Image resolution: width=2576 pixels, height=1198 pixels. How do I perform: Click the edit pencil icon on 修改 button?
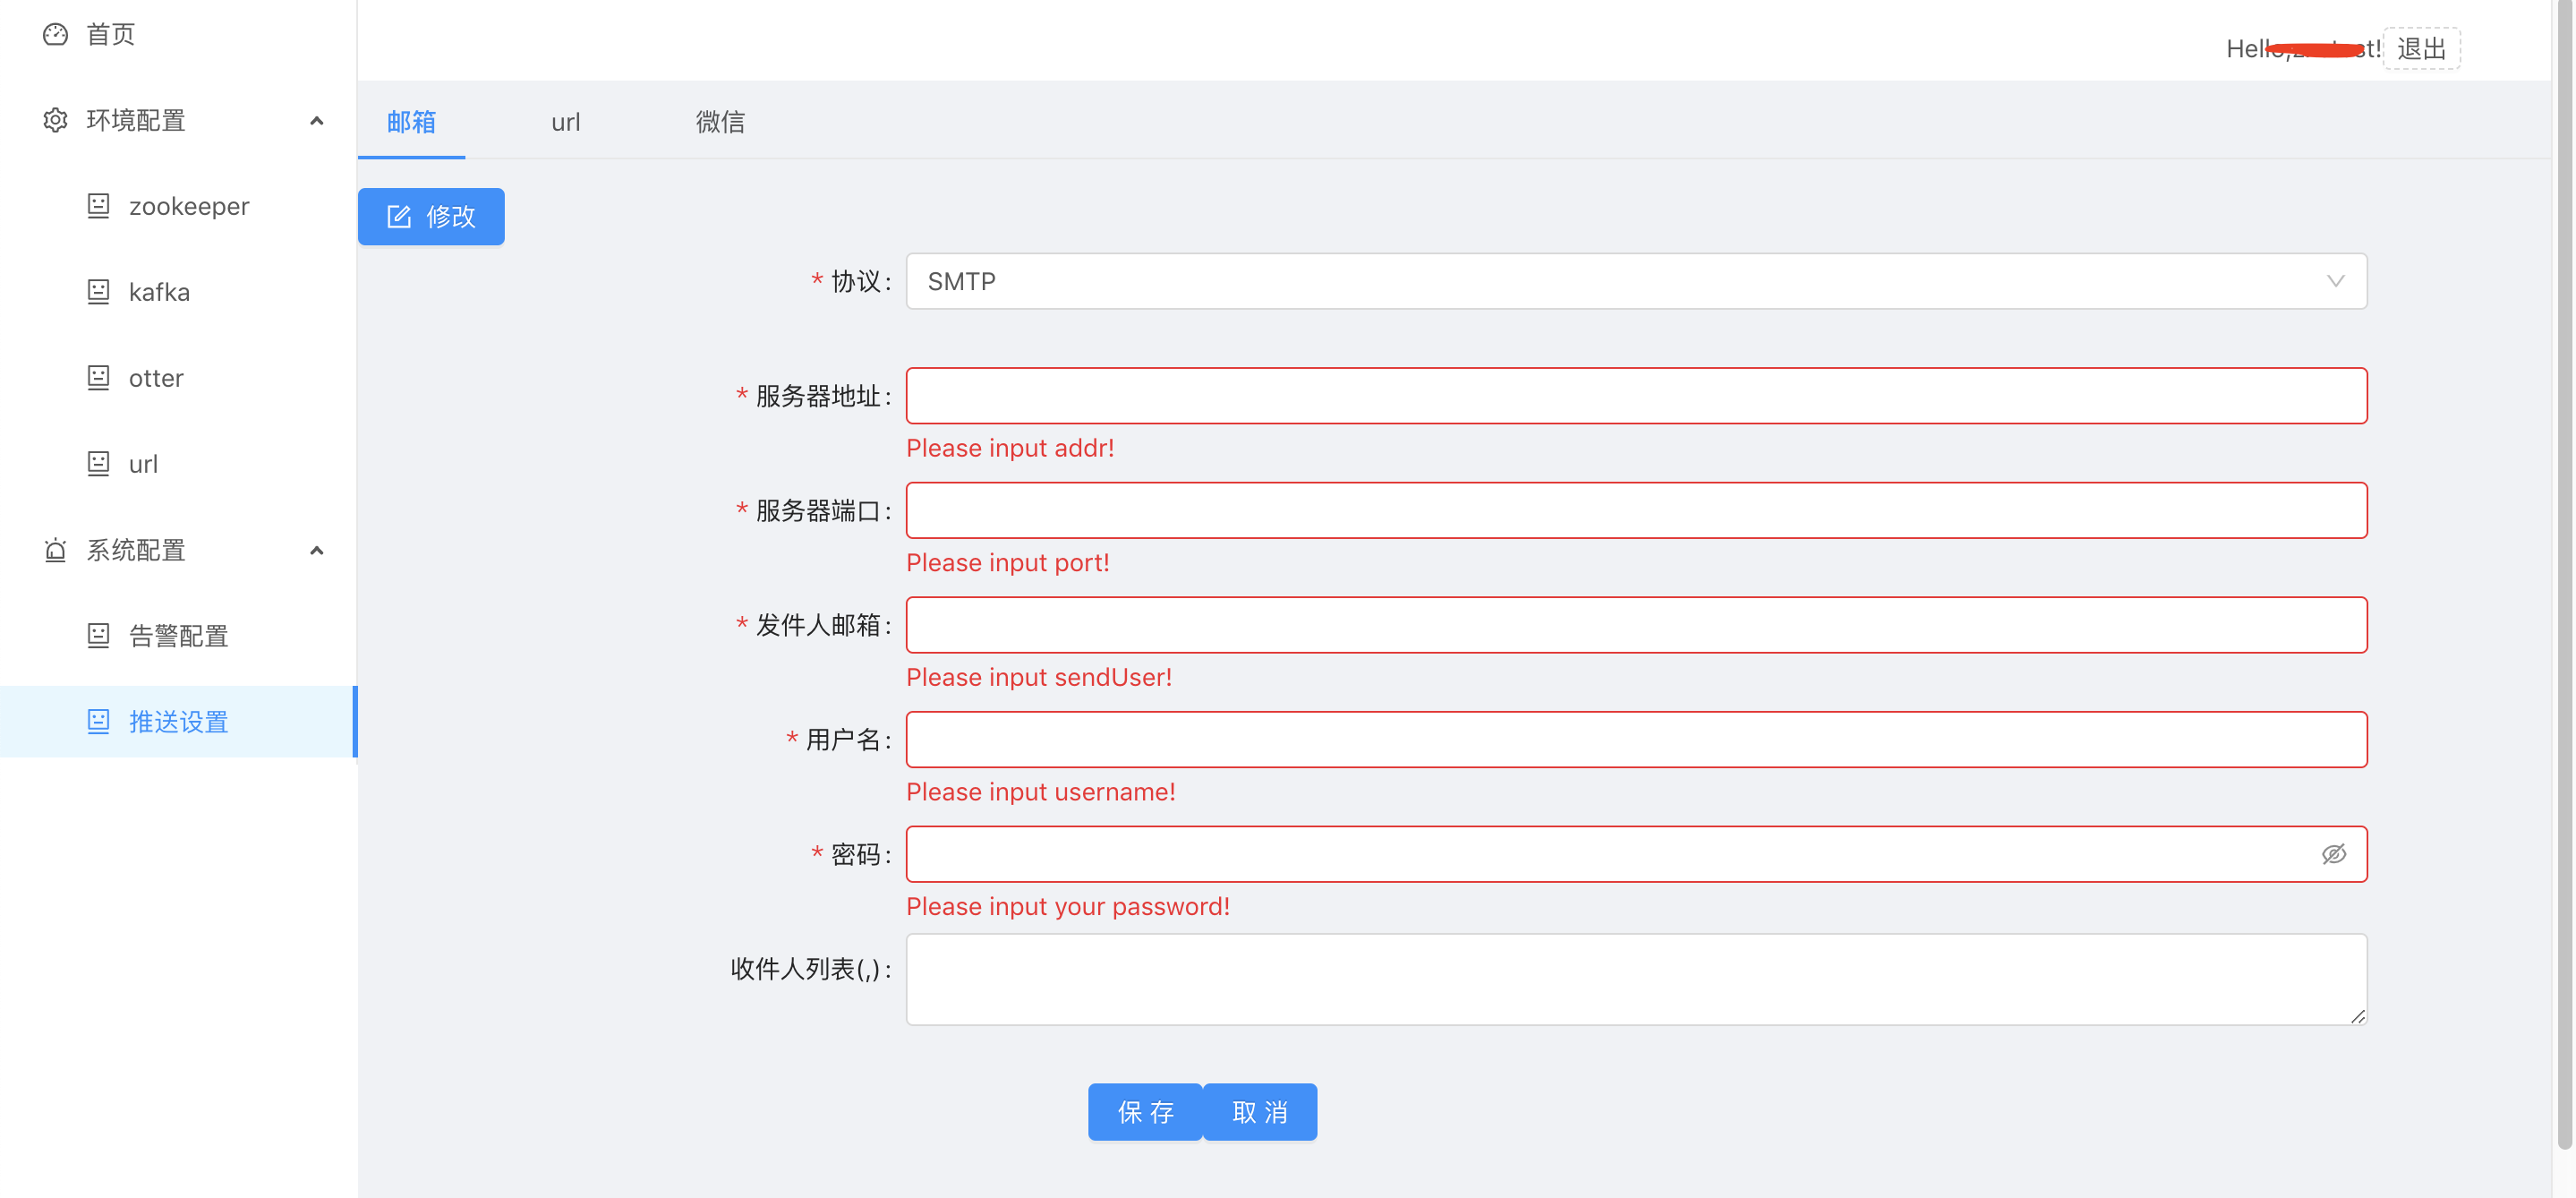[399, 217]
